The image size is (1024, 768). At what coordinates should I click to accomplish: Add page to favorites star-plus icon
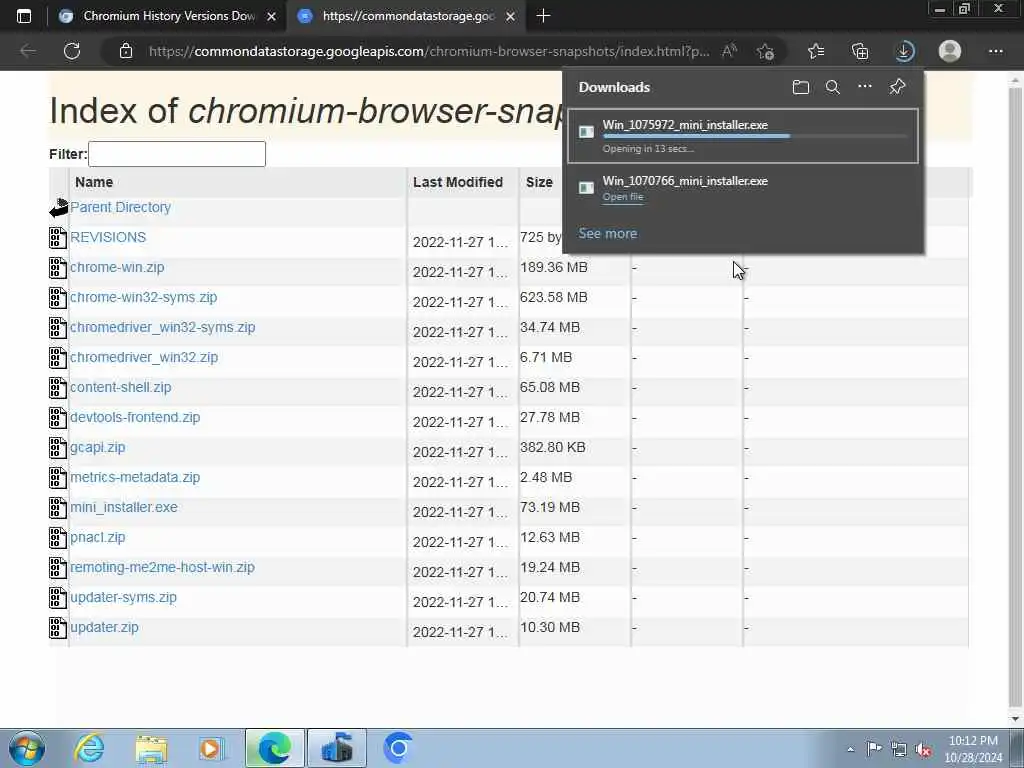(765, 51)
